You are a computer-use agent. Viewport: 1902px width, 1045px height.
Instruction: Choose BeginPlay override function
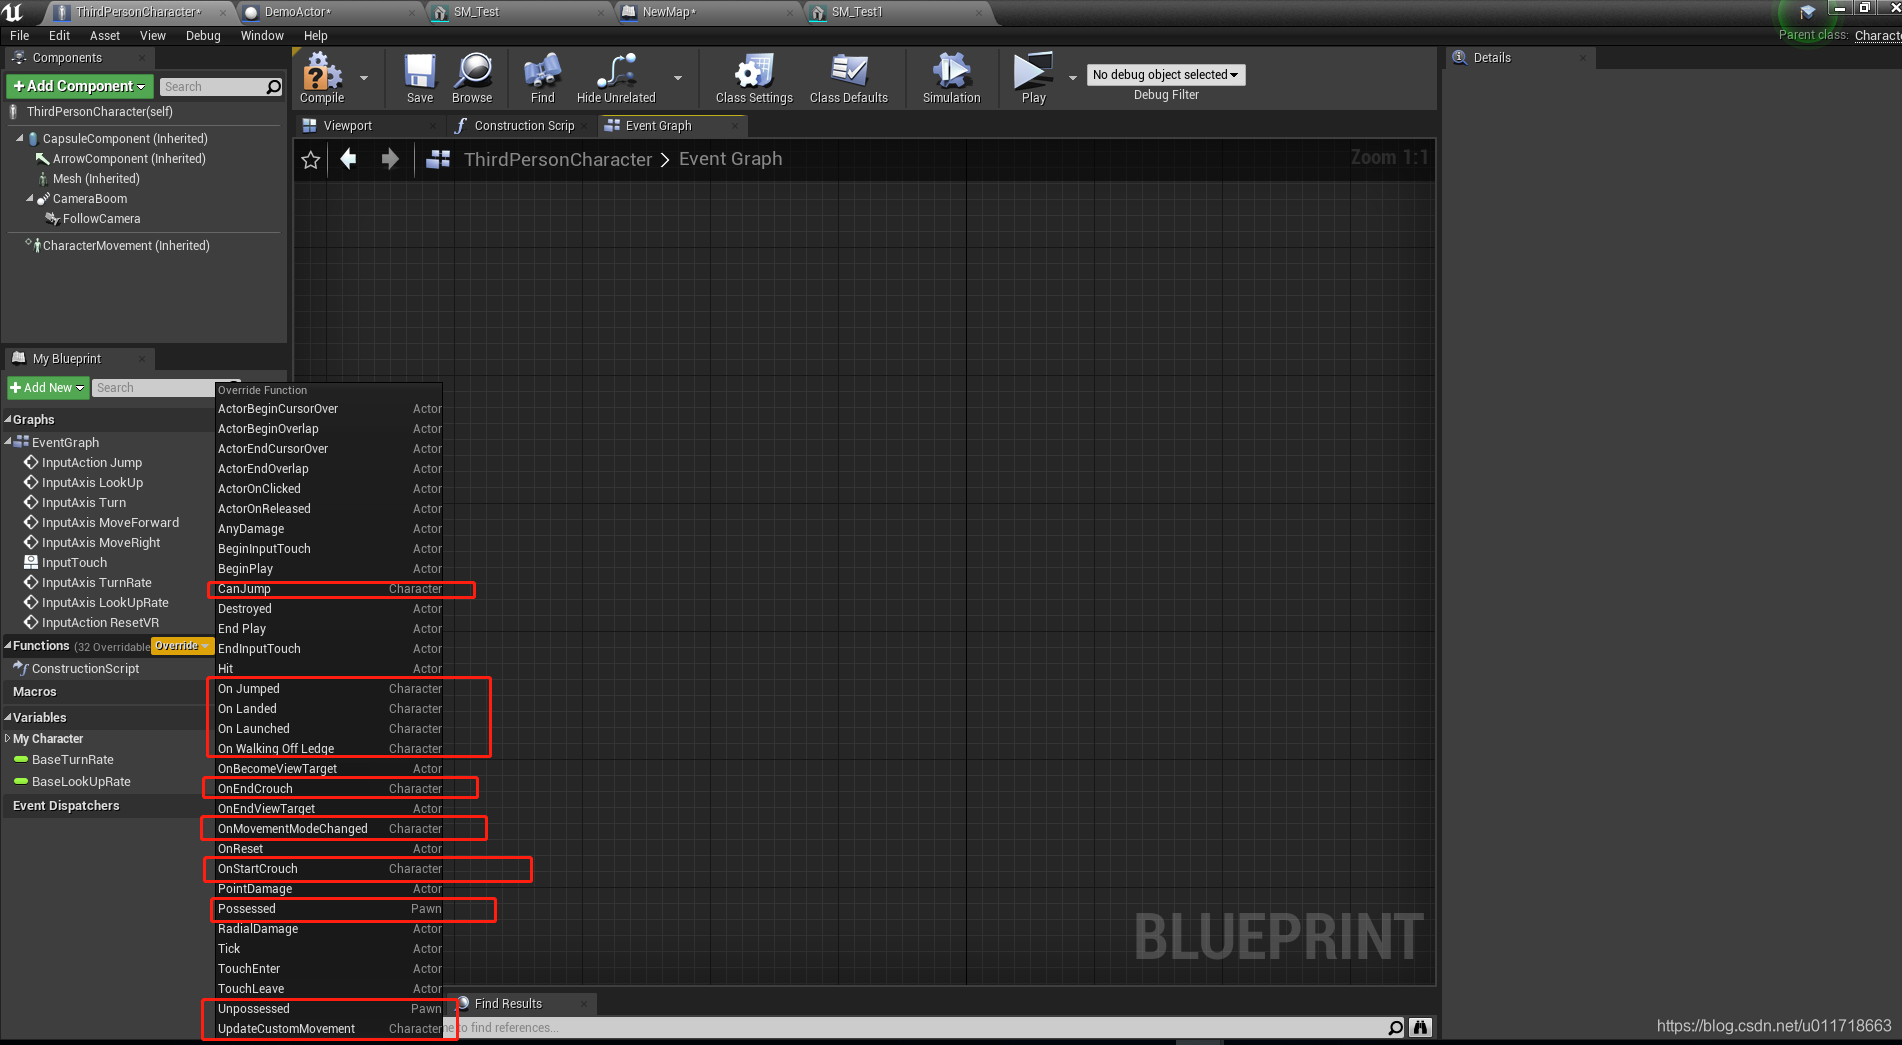click(x=329, y=569)
